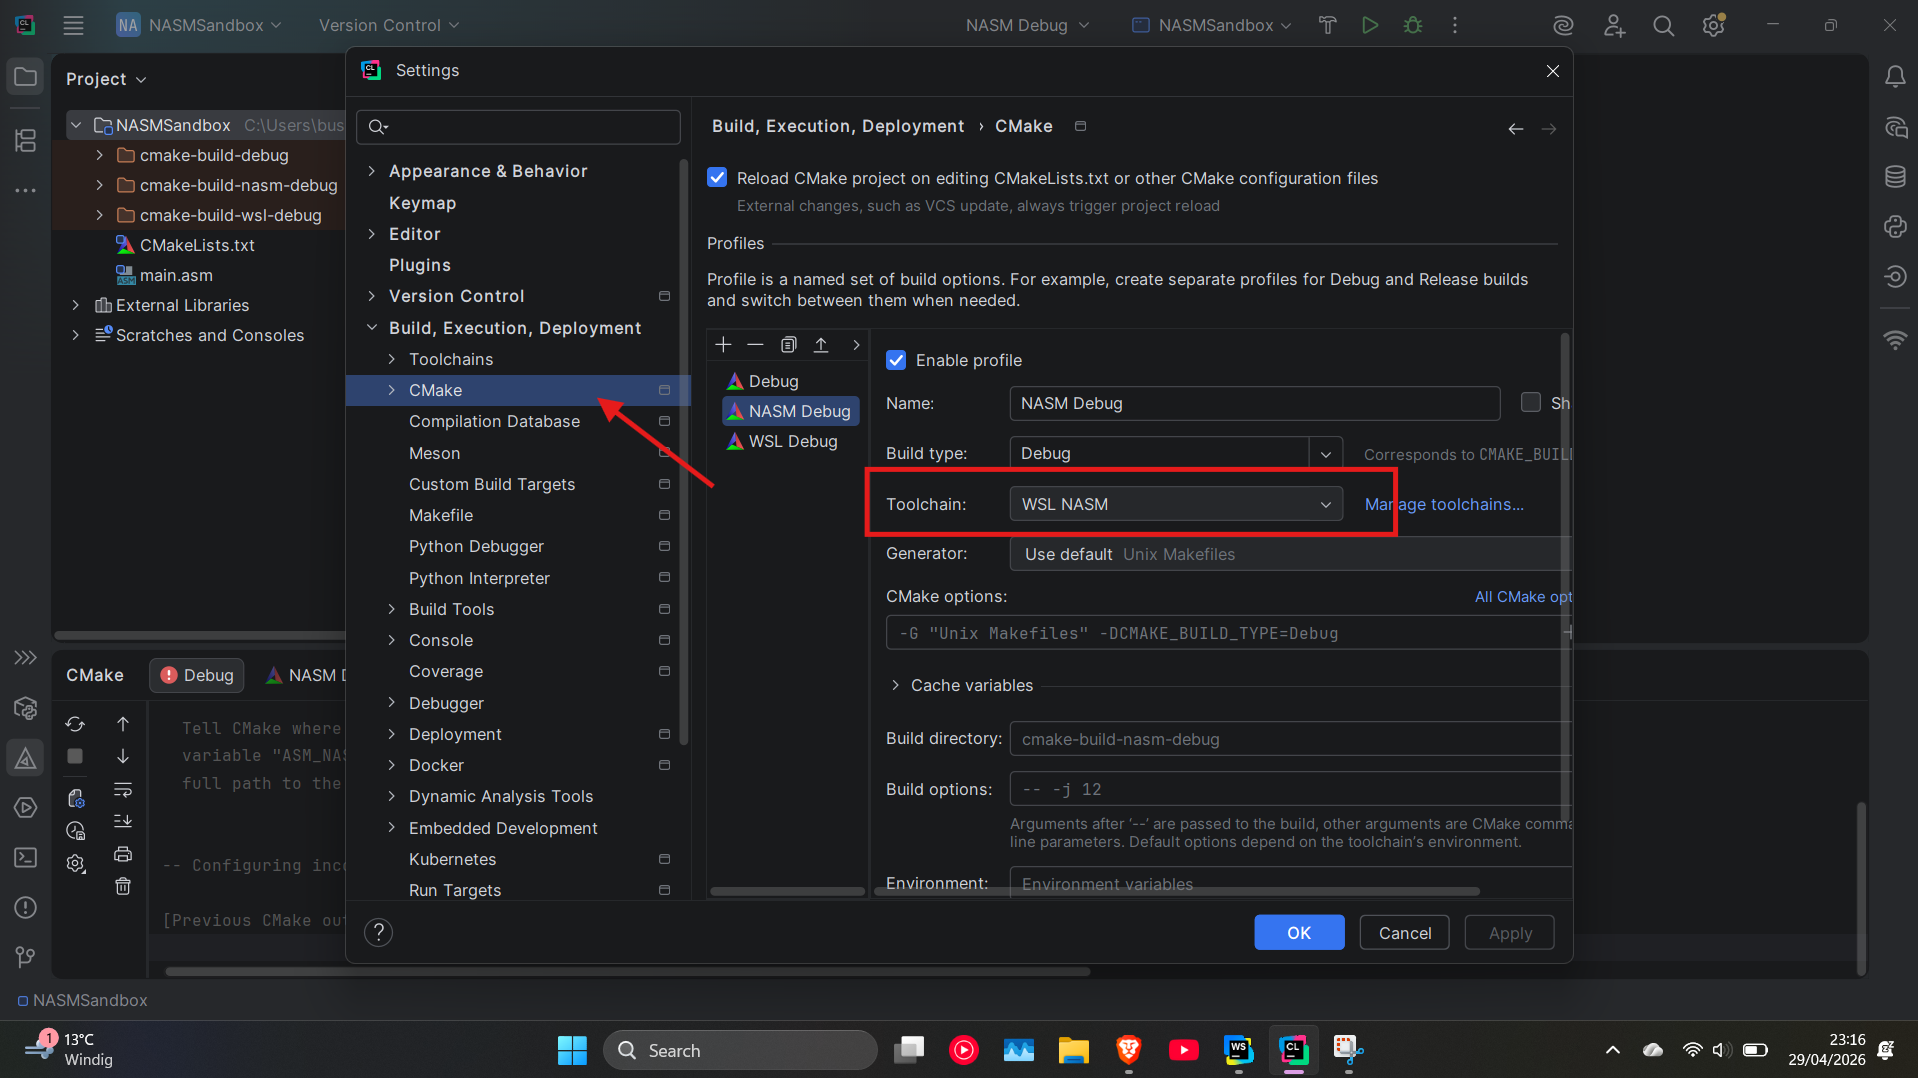Open the Terminal tool window
Image resolution: width=1918 pixels, height=1078 pixels.
[x=25, y=857]
